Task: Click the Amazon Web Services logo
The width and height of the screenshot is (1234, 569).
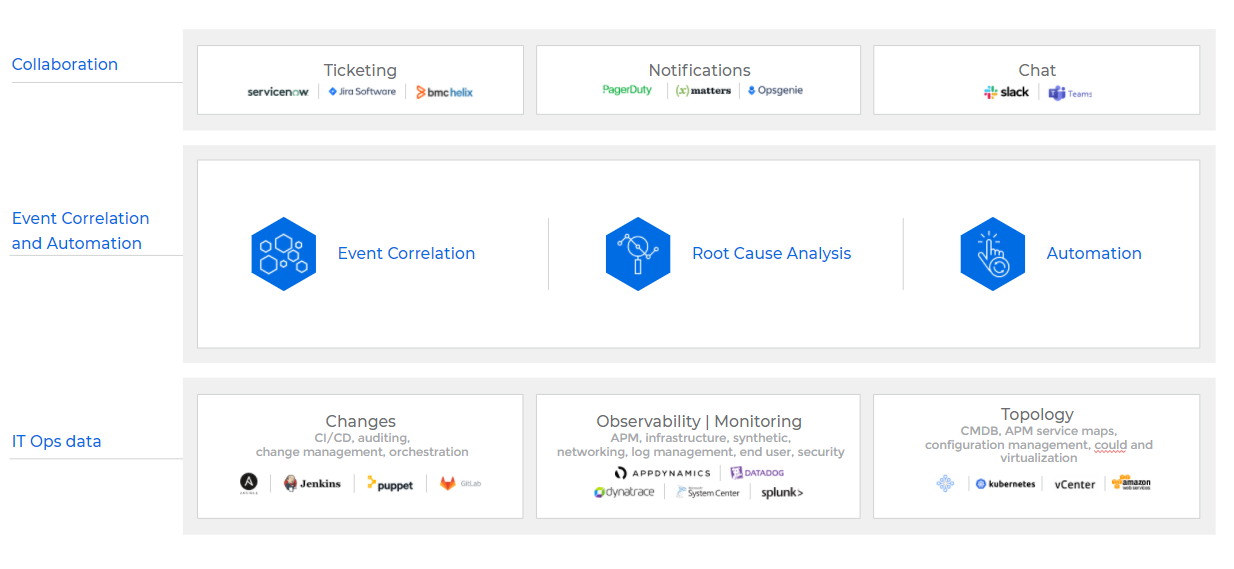Action: point(1131,483)
